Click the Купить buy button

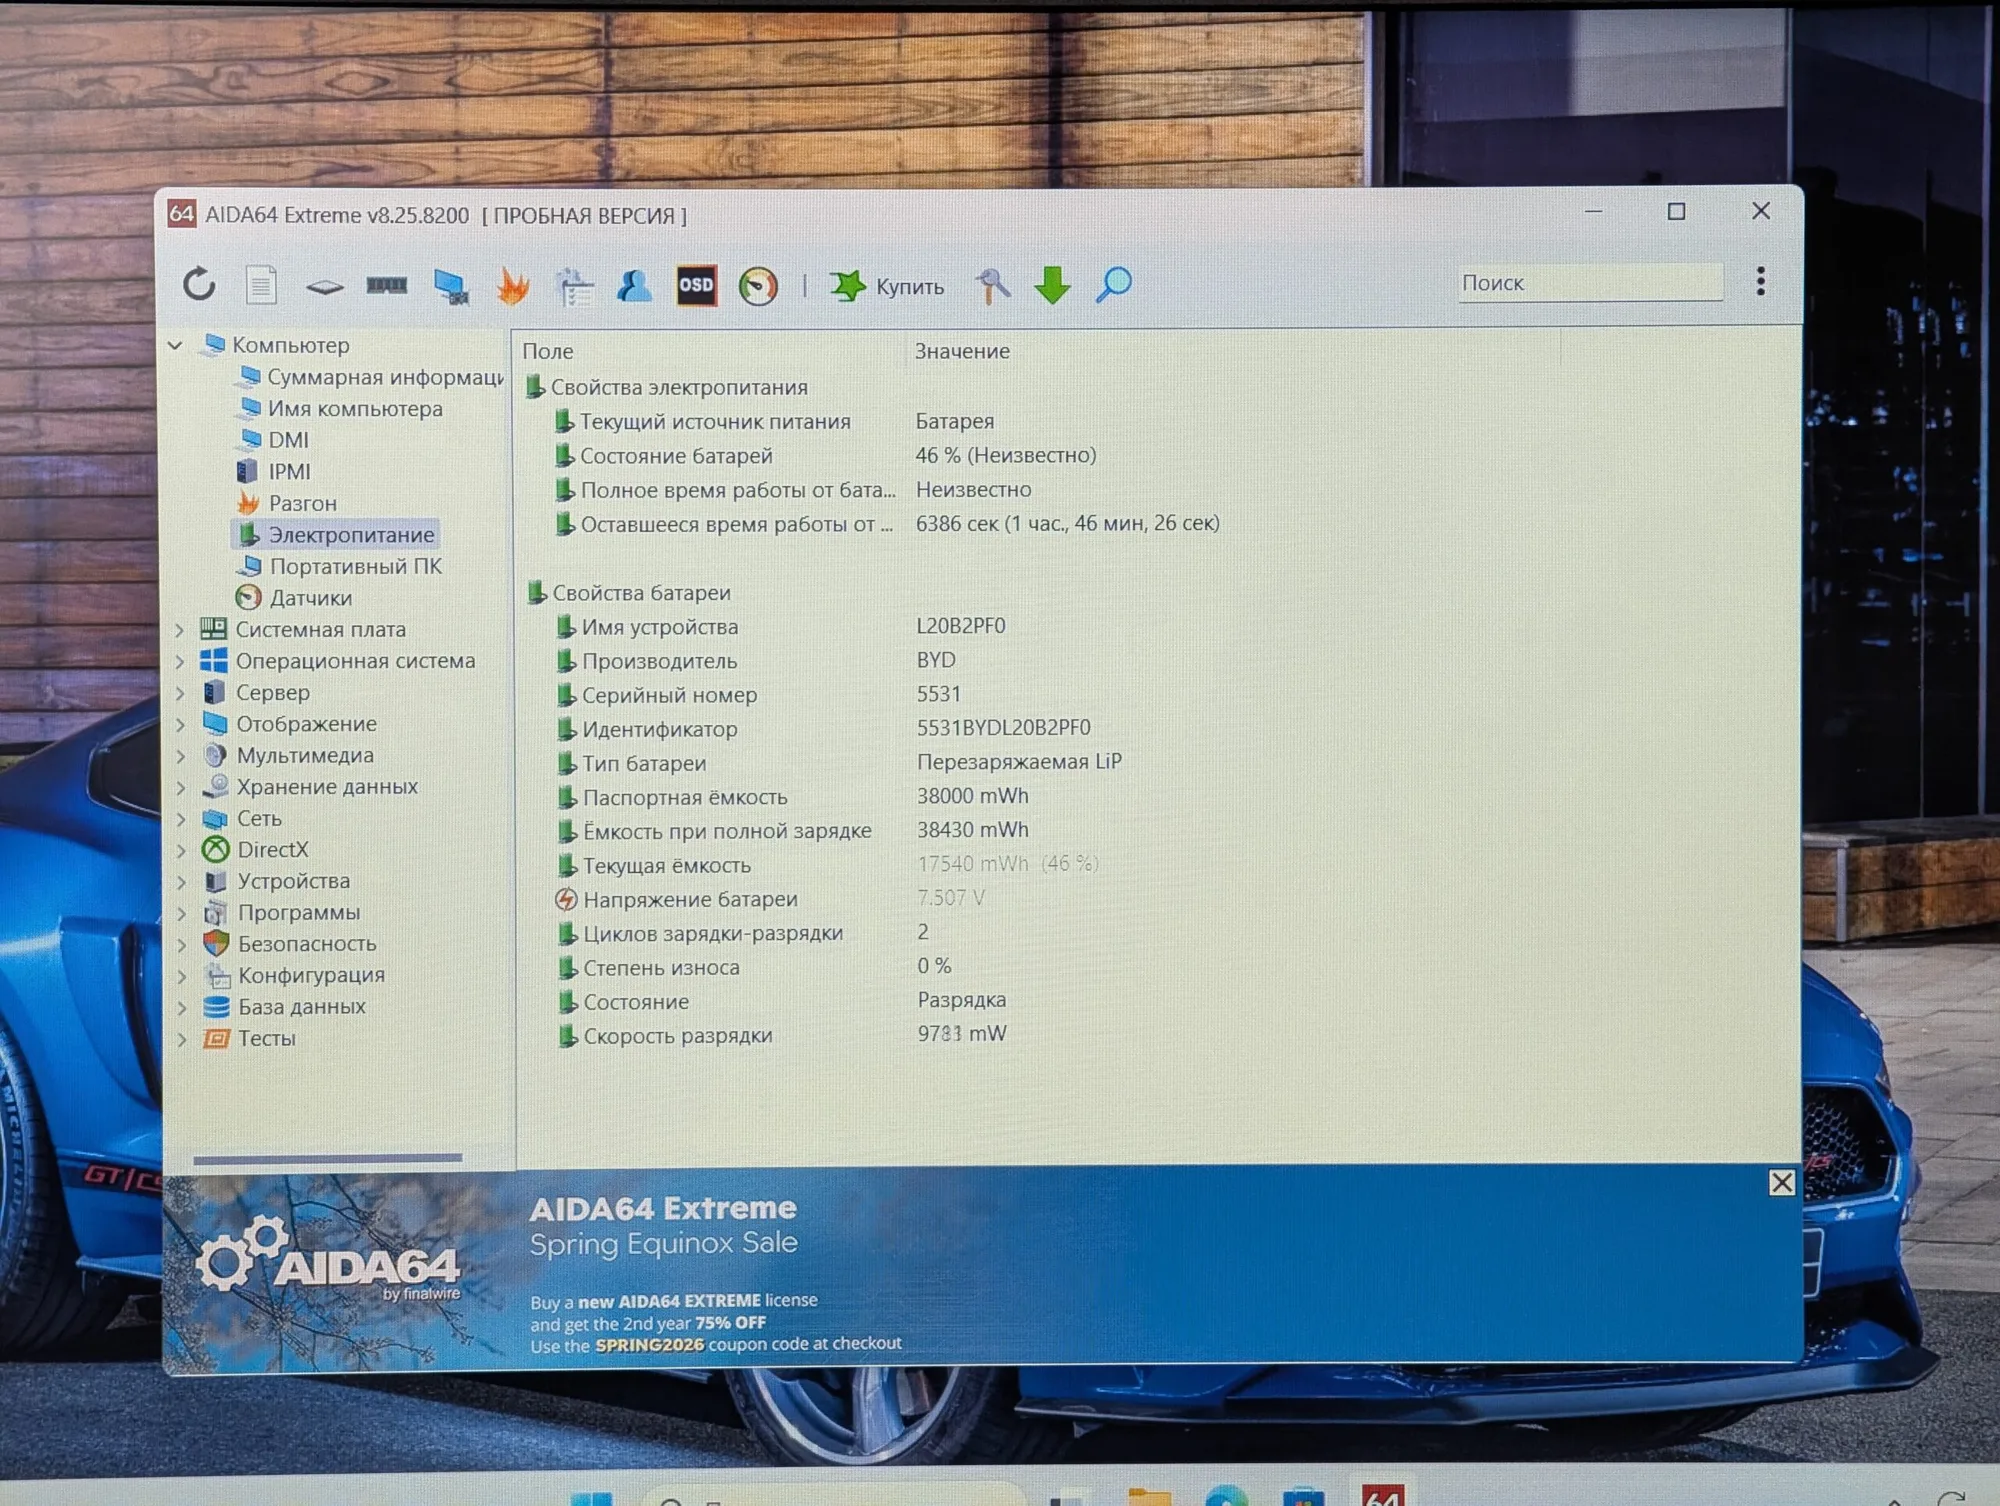point(887,287)
